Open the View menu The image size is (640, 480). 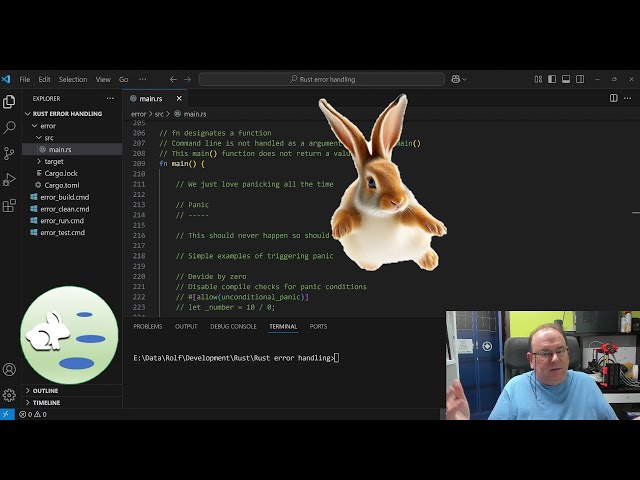[103, 79]
